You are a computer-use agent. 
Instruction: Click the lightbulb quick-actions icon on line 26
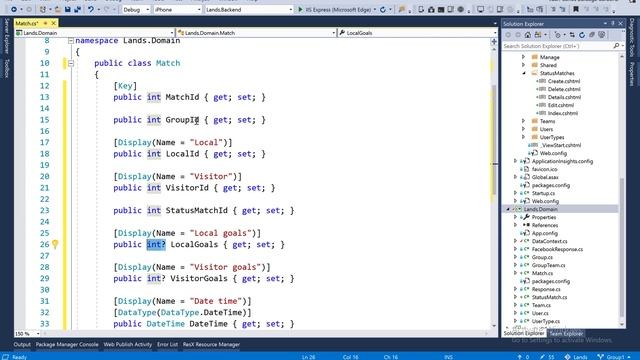click(x=55, y=244)
